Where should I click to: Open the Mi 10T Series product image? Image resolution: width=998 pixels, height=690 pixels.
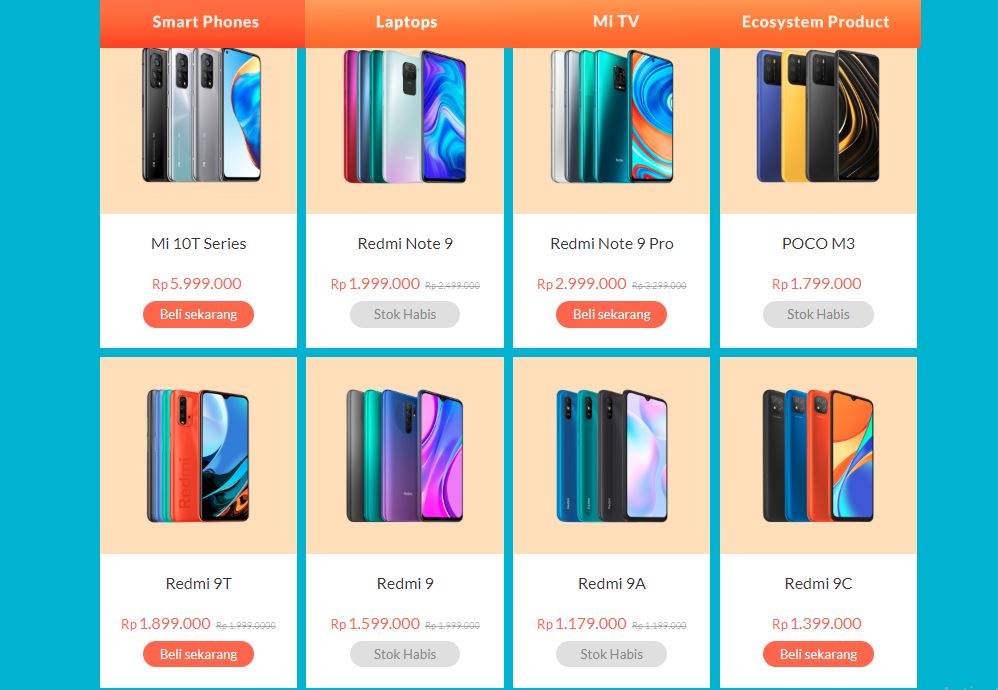pyautogui.click(x=201, y=115)
